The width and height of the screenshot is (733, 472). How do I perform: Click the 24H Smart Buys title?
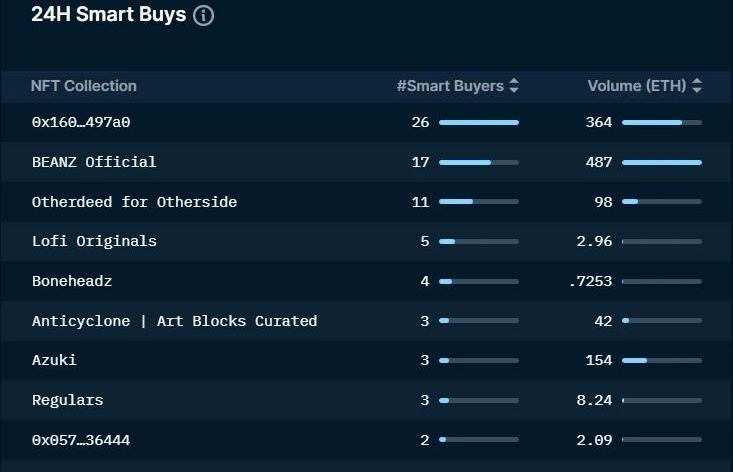pos(108,14)
